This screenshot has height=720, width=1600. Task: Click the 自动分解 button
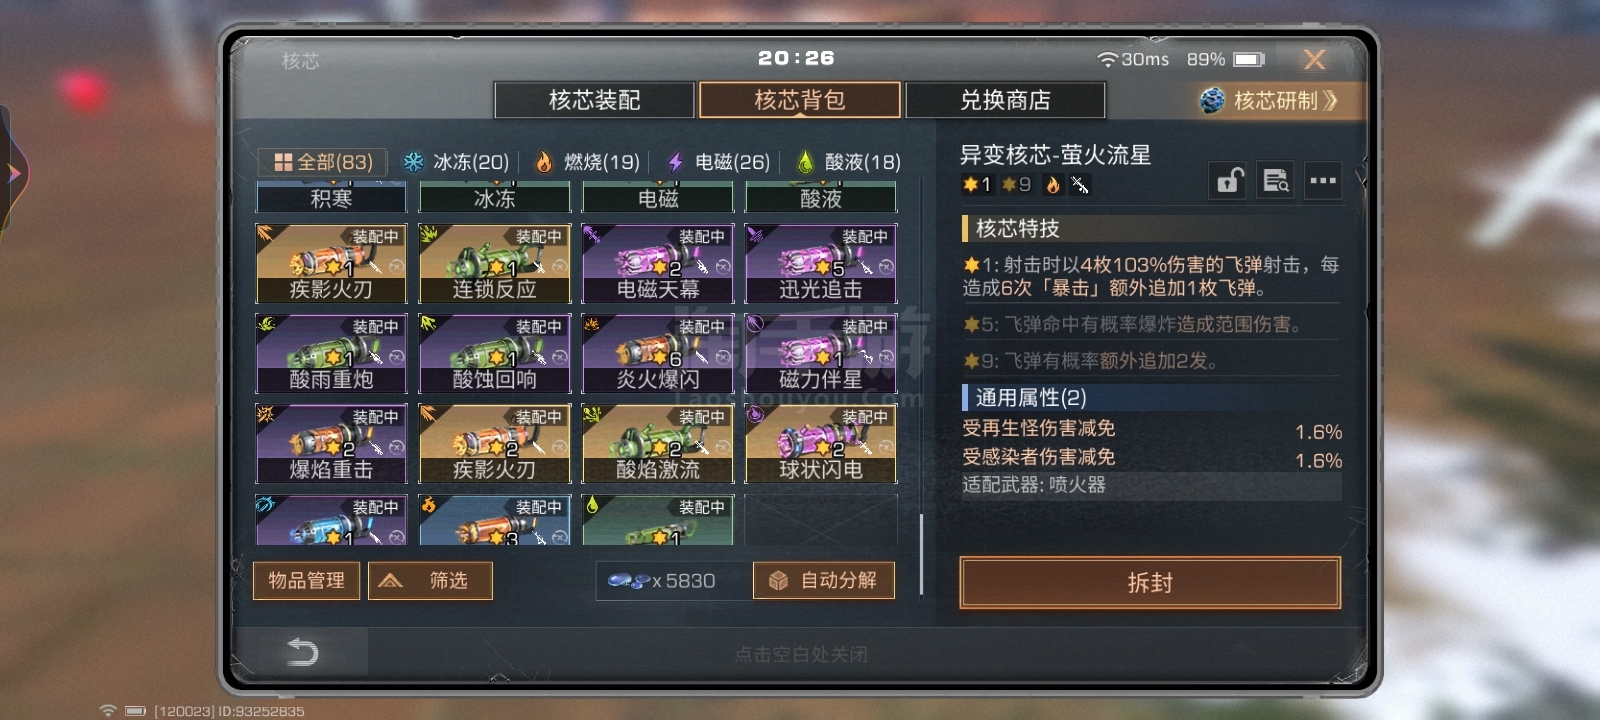click(x=823, y=580)
